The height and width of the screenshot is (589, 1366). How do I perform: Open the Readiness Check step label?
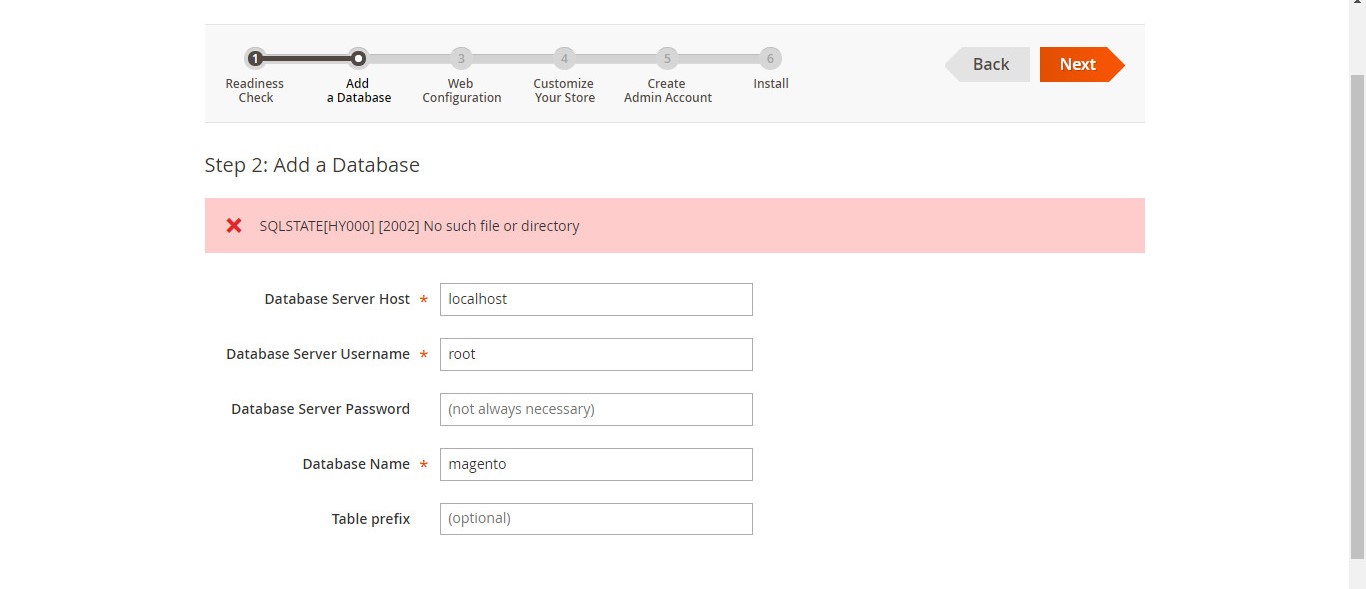pos(255,91)
